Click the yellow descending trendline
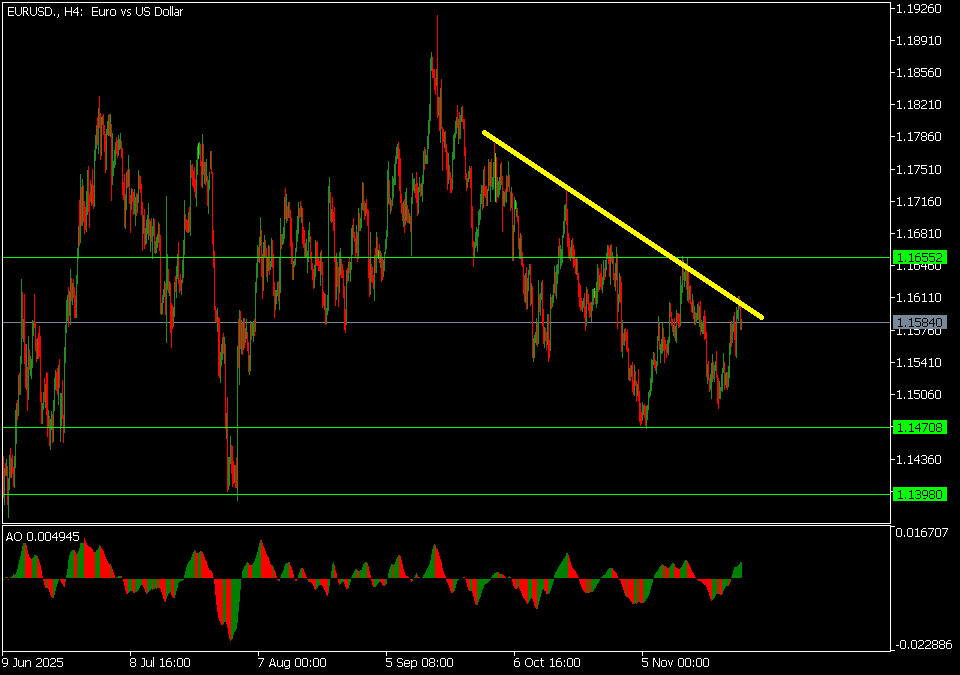The image size is (960, 675). click(x=622, y=225)
